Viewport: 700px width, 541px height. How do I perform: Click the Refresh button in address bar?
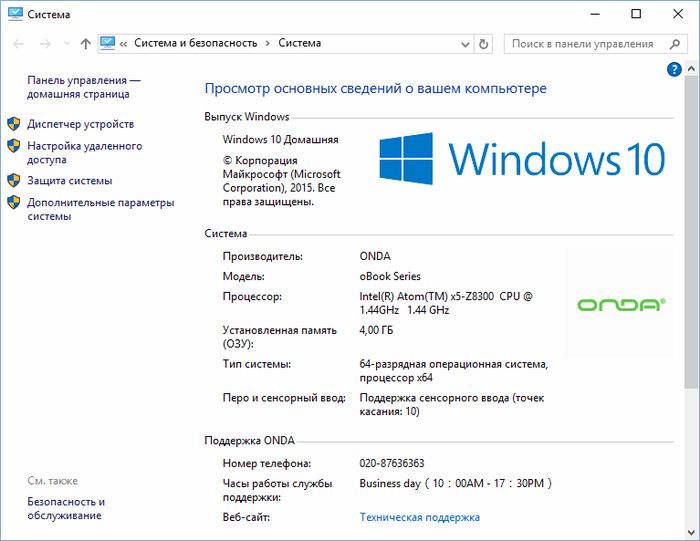pyautogui.click(x=485, y=44)
